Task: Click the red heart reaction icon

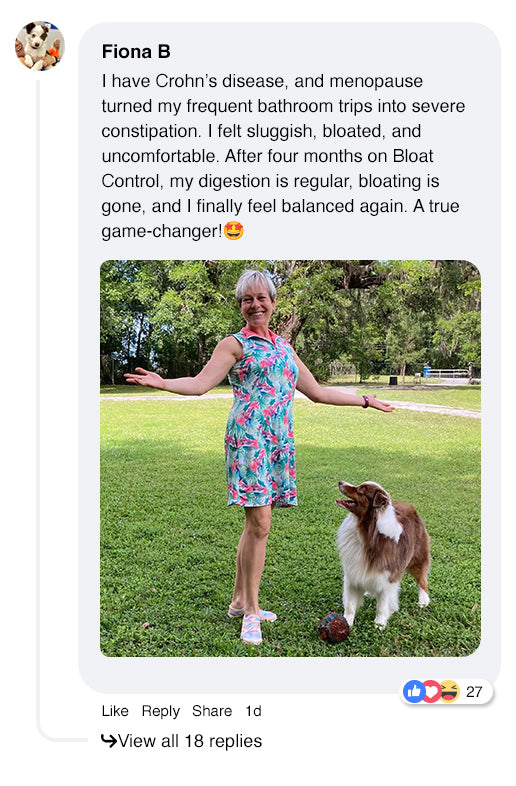Action: tap(431, 692)
